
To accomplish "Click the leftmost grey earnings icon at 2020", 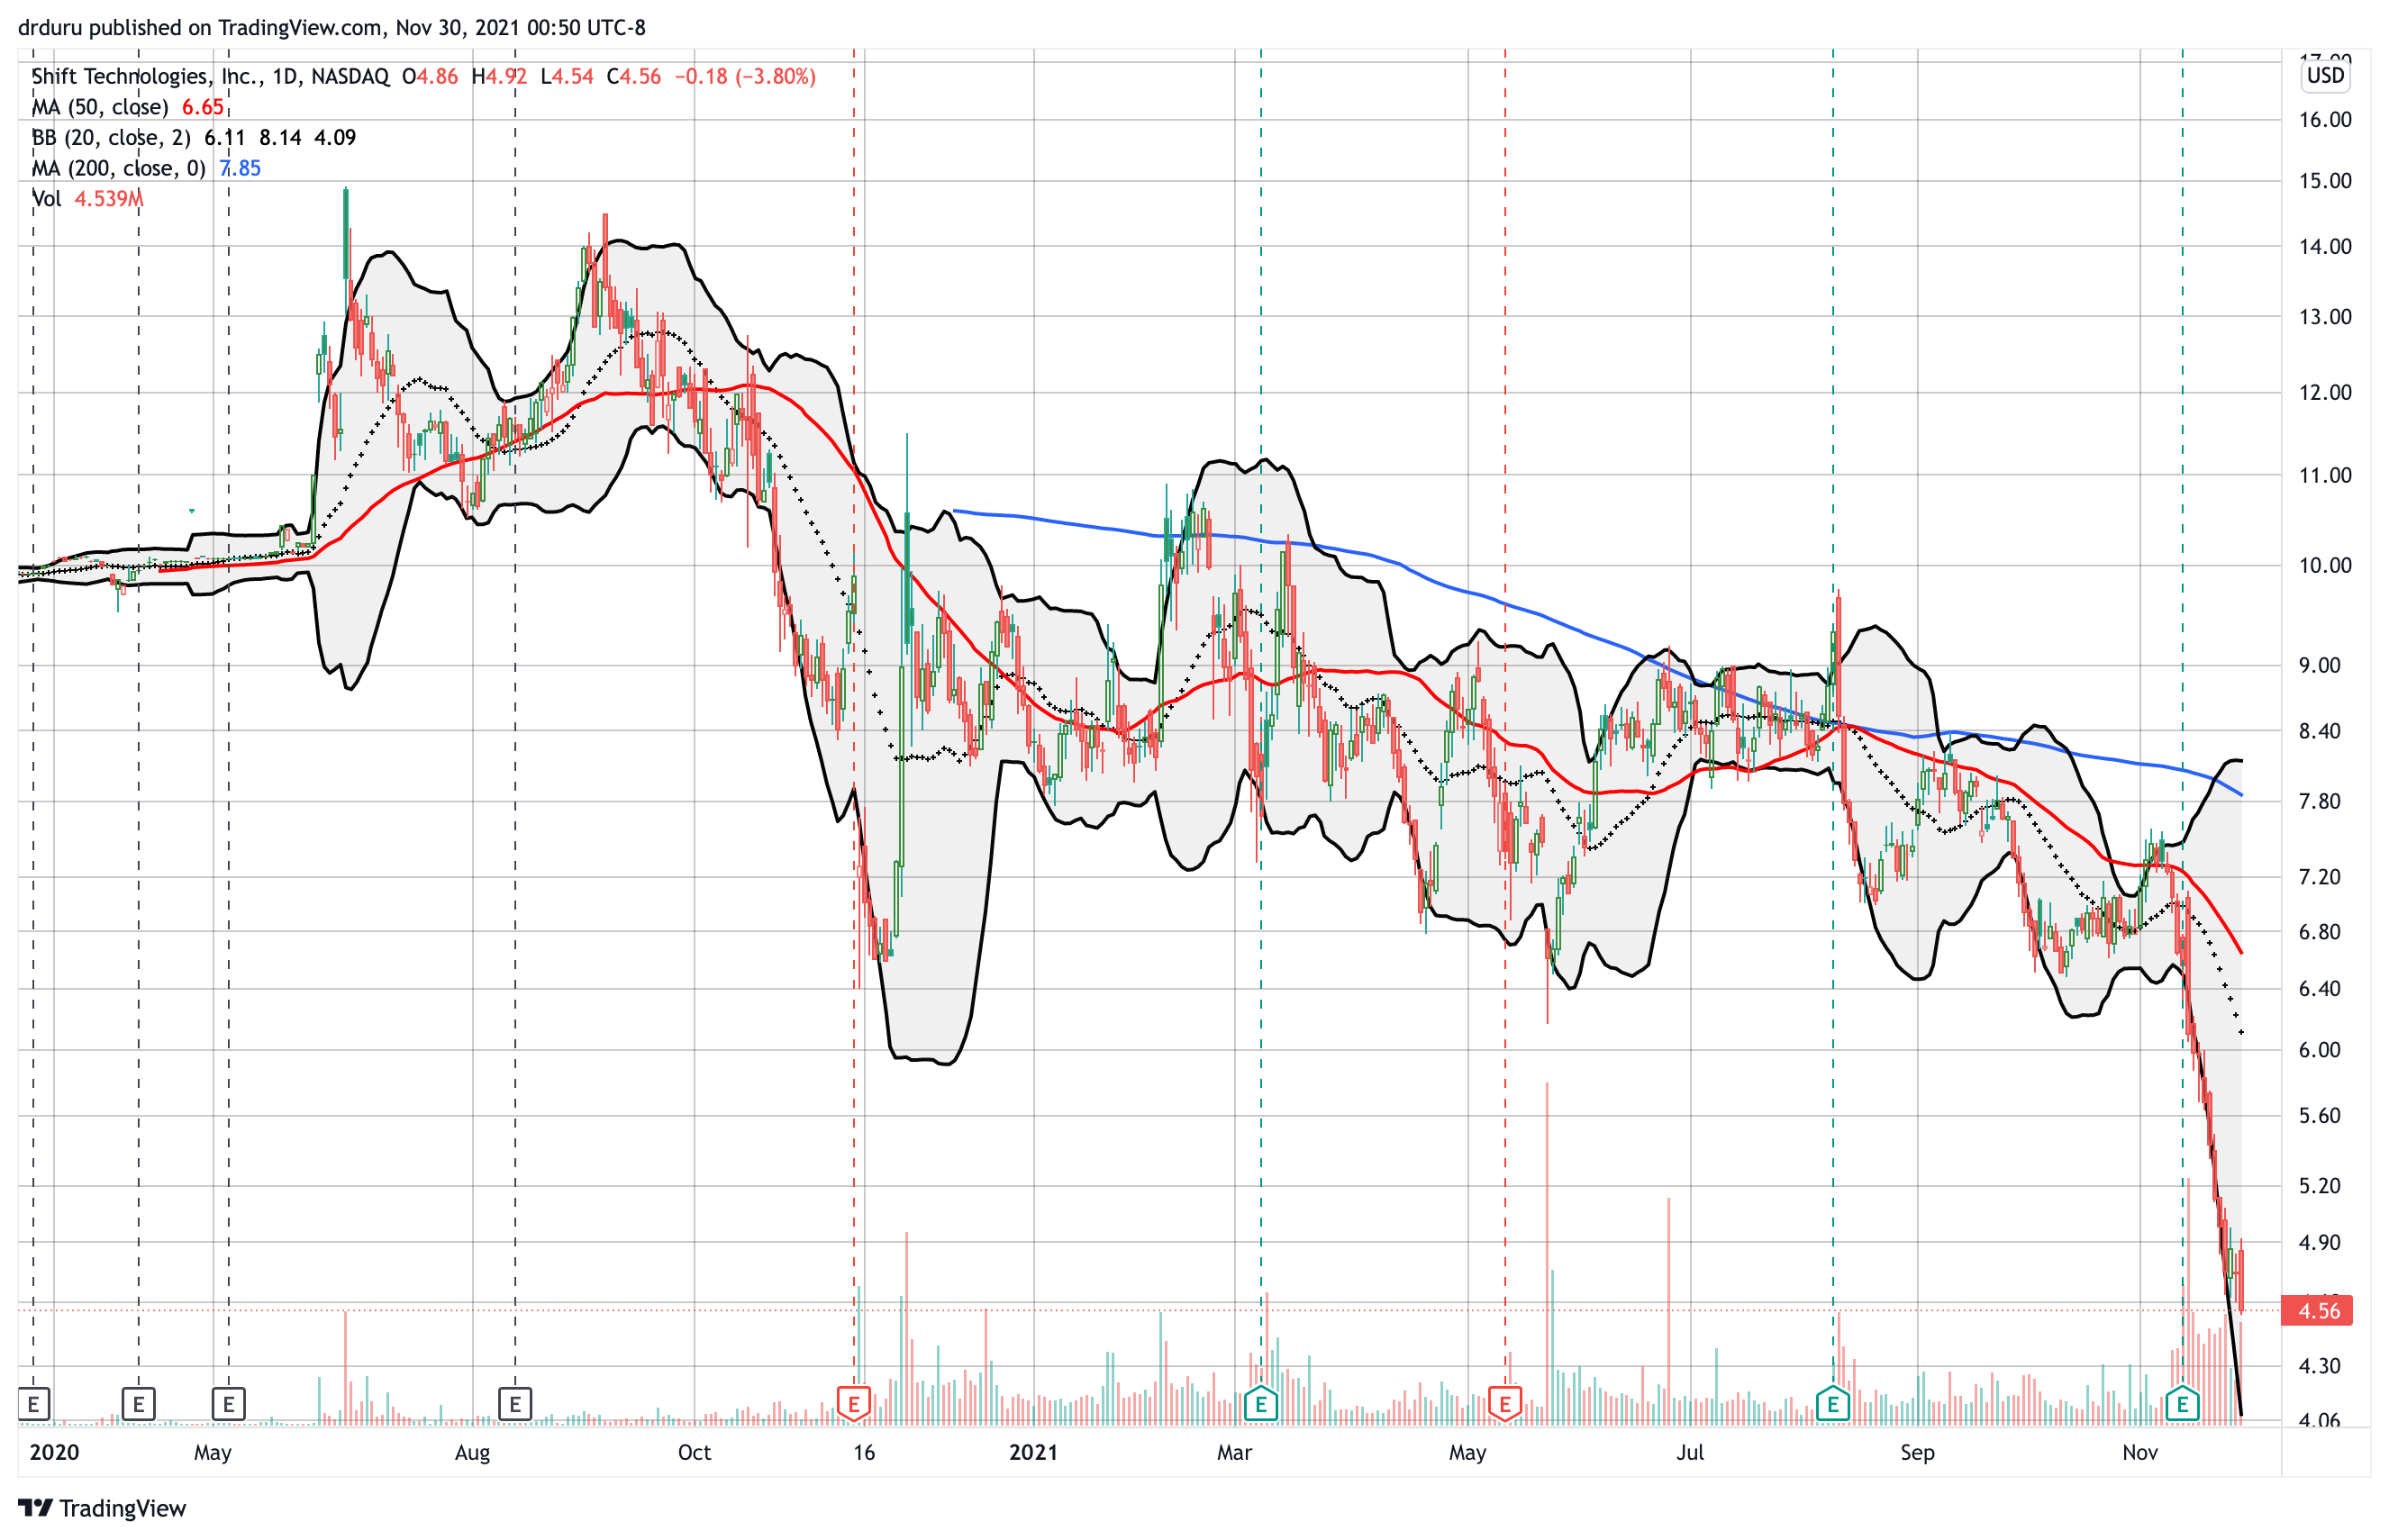I will [x=35, y=1403].
